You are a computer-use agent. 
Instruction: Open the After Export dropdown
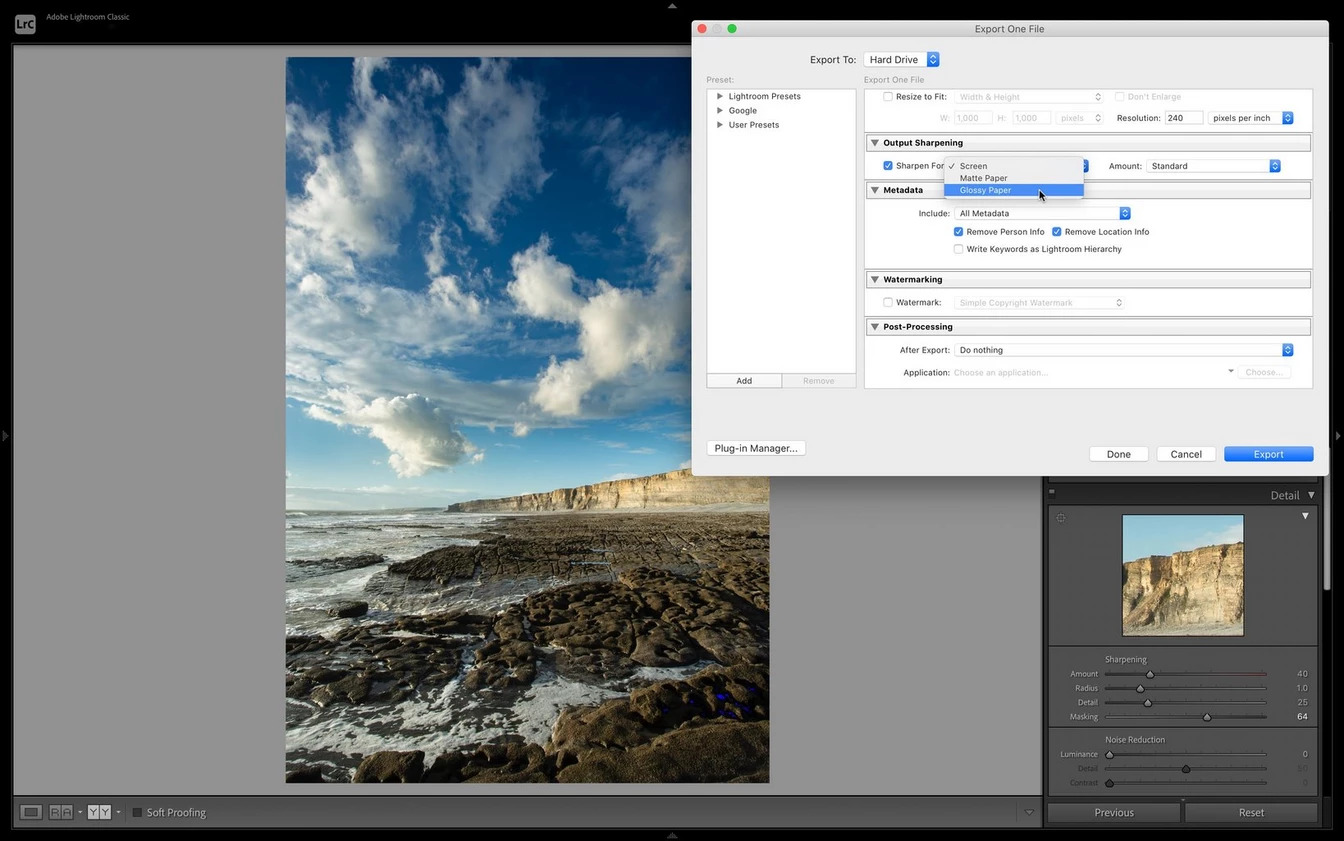[1124, 350]
